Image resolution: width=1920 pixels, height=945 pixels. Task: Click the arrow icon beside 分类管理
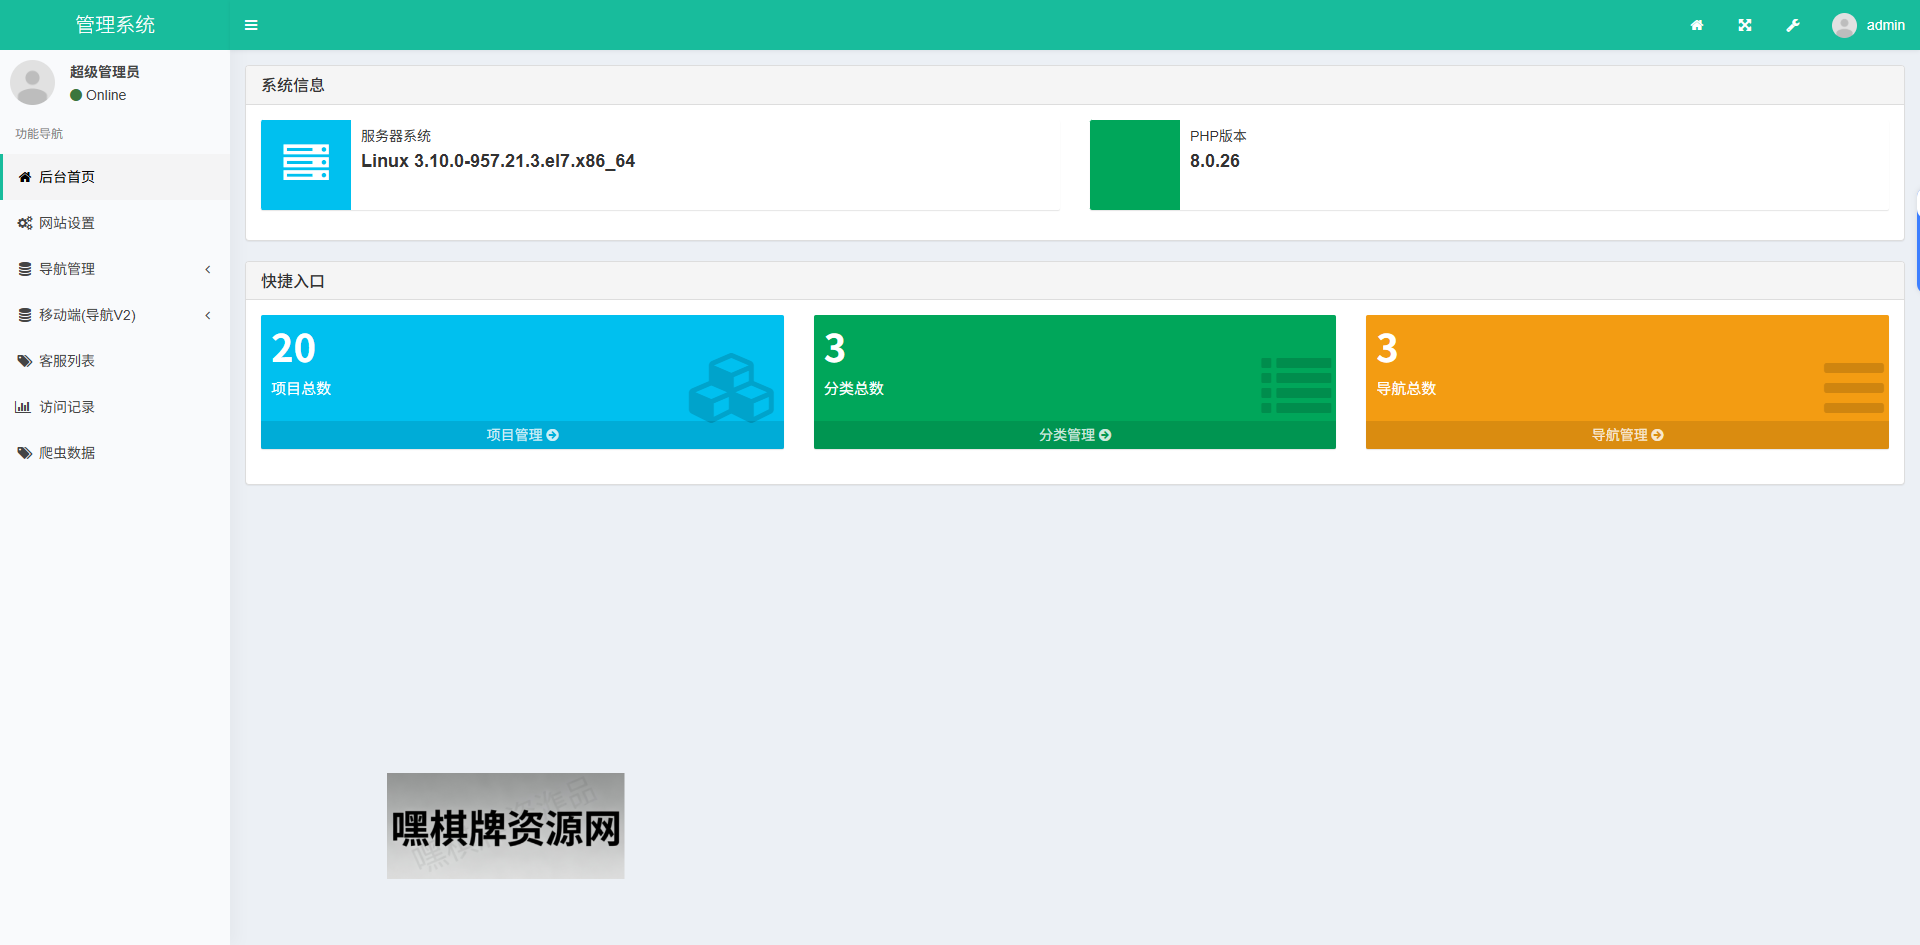pos(1105,435)
